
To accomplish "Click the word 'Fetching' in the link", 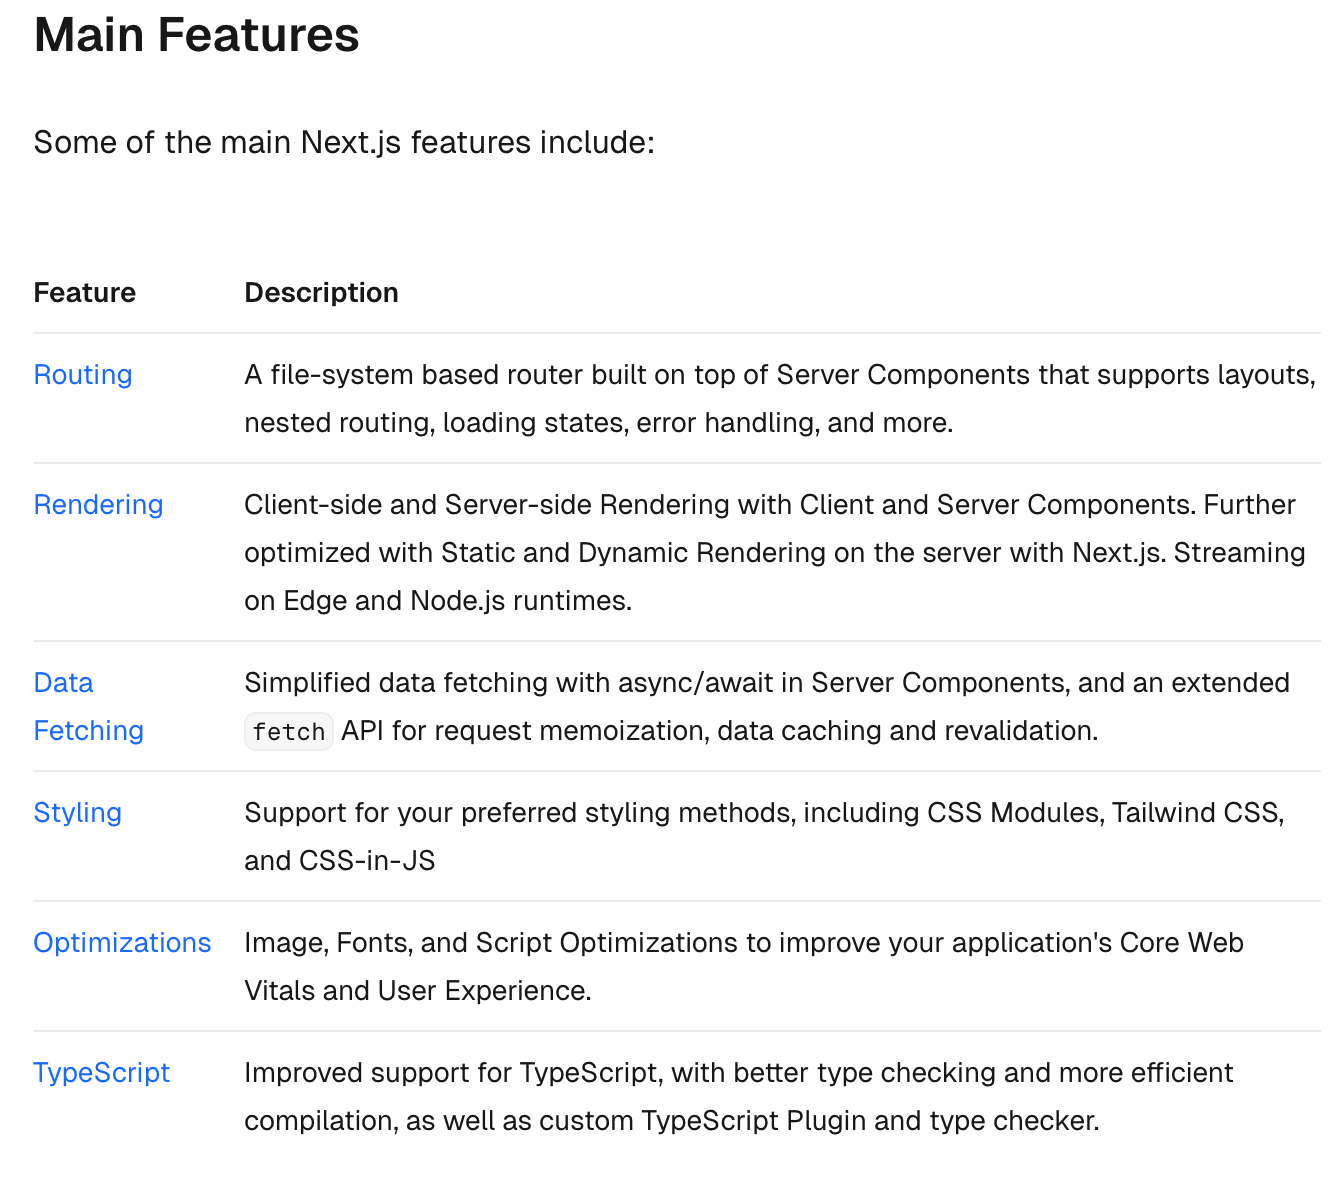I will pos(88,731).
